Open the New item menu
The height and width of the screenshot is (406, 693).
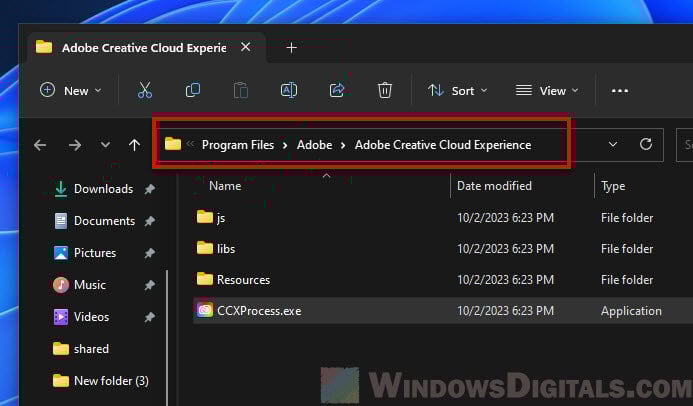[71, 91]
